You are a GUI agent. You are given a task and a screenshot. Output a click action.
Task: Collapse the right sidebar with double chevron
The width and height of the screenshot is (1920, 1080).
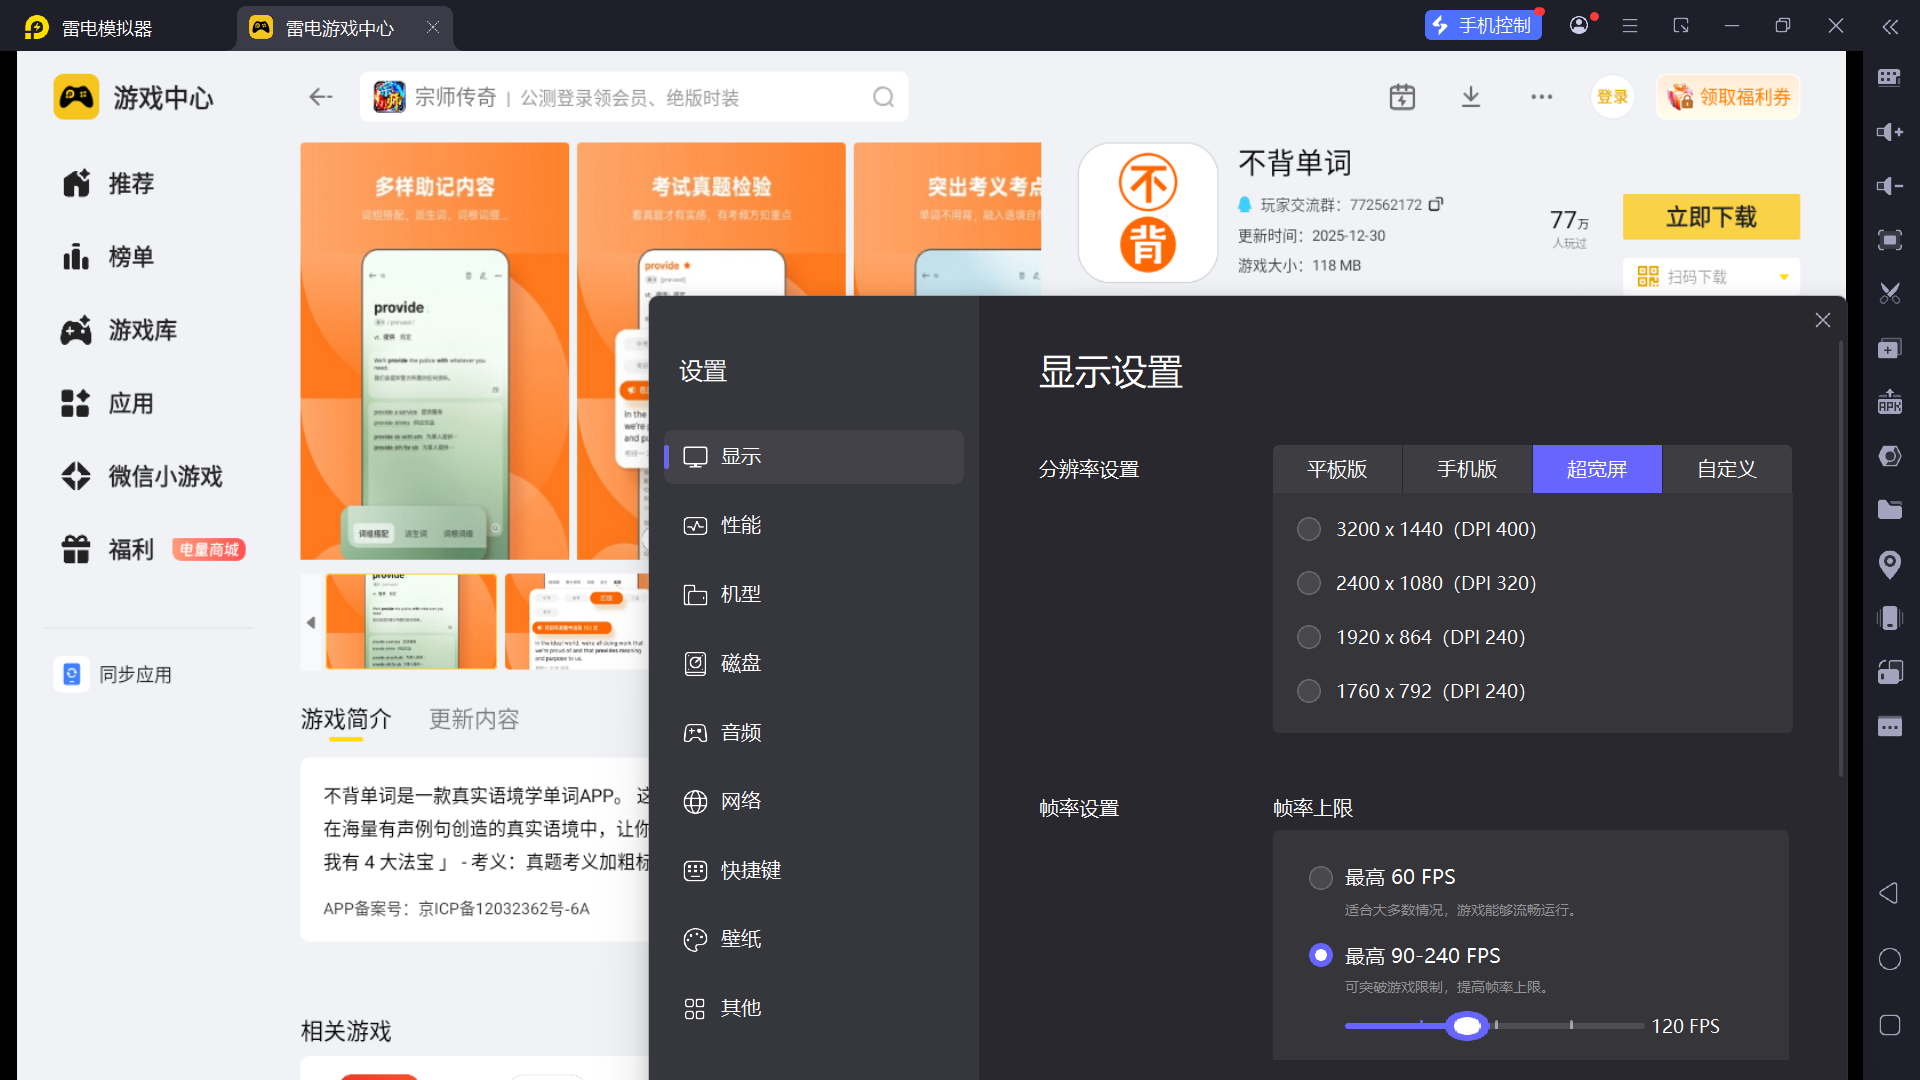pos(1889,27)
